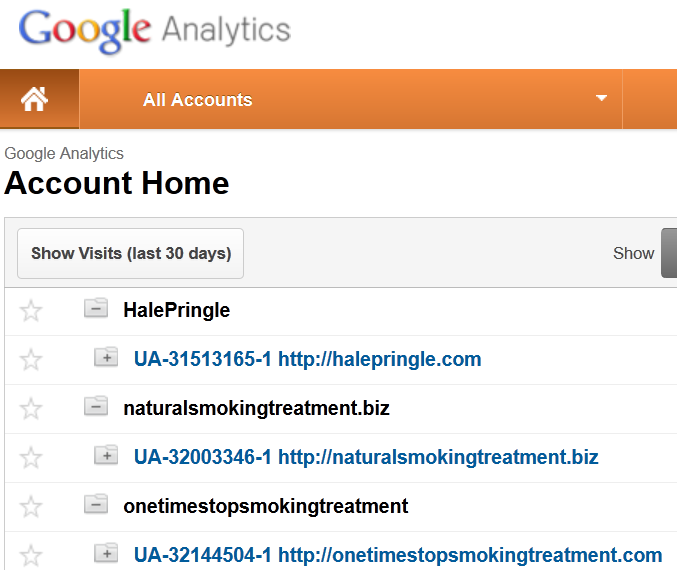The image size is (677, 570).
Task: Star the UA-32144504-1 property row
Action: [x=31, y=555]
